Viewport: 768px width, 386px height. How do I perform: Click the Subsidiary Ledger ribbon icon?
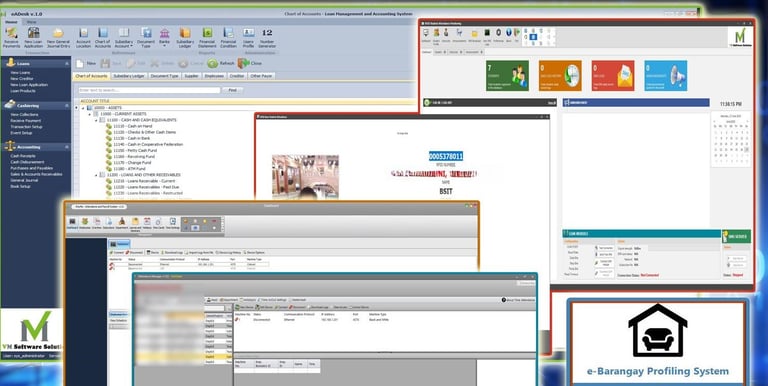pyautogui.click(x=185, y=38)
